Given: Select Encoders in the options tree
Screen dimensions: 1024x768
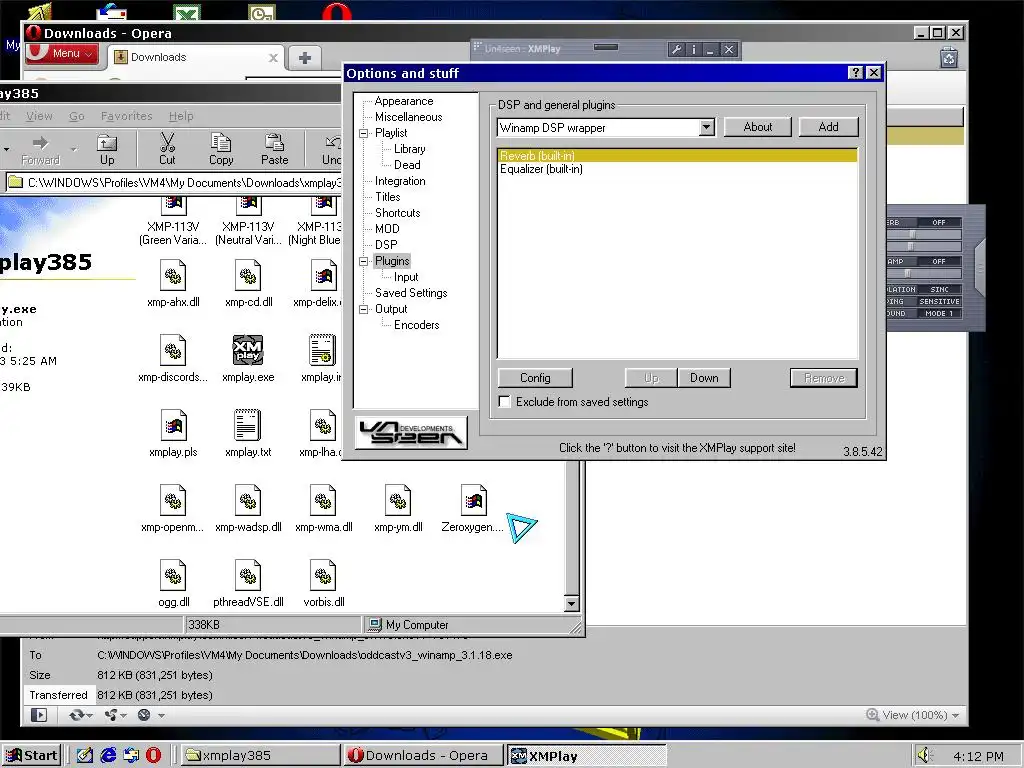Looking at the screenshot, I should click(x=416, y=325).
